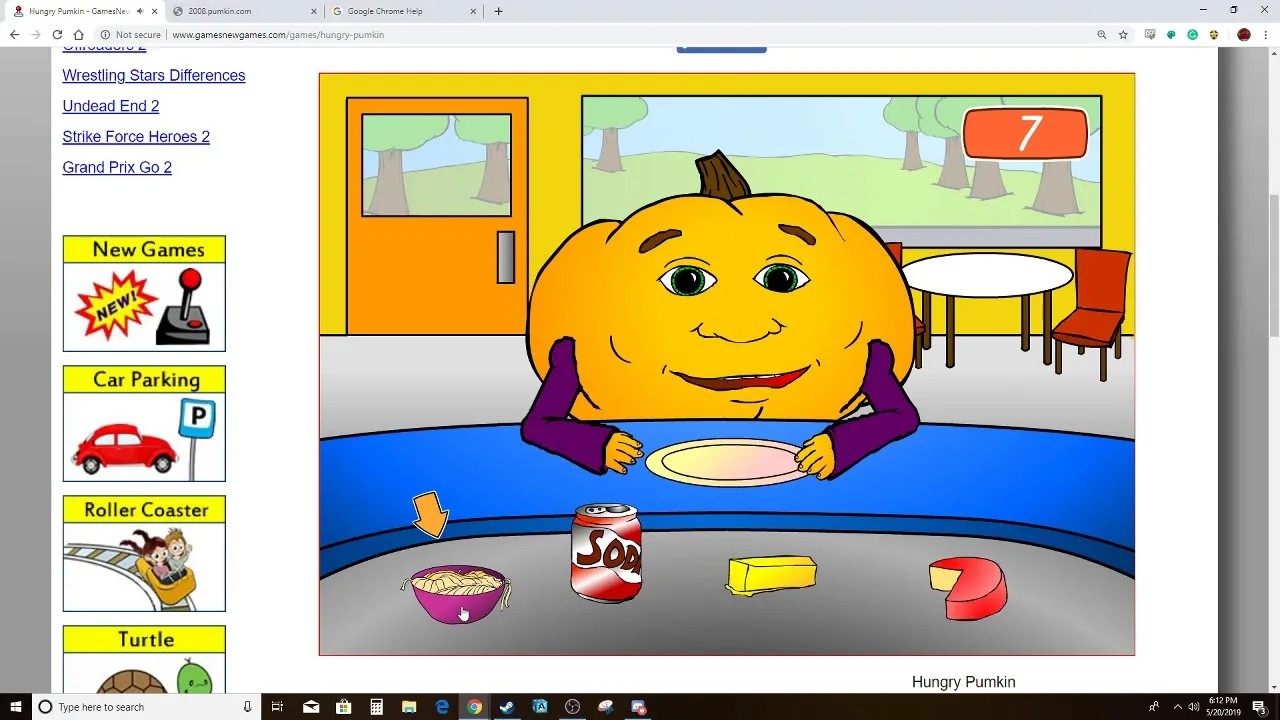Switch to the Google Chrome Help tab
Screen dimensions: 1280x720
pyautogui.click(x=404, y=11)
